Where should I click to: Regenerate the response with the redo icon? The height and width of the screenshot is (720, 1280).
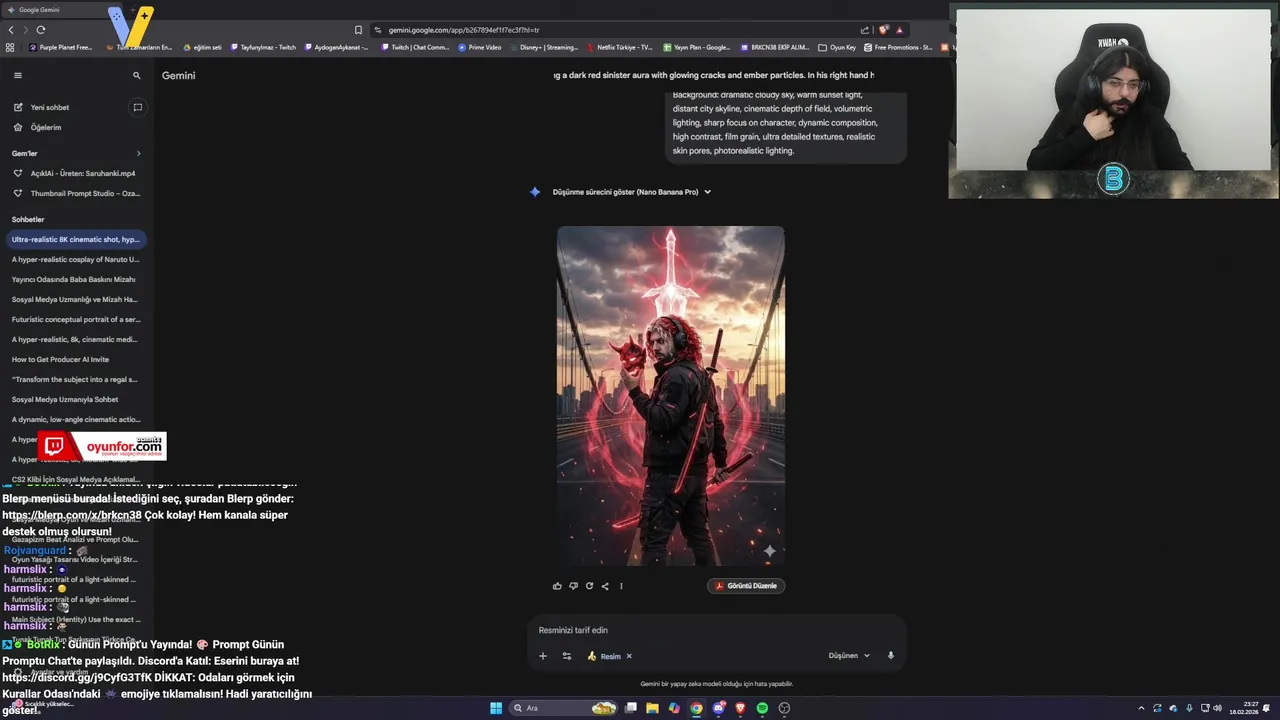click(x=589, y=586)
